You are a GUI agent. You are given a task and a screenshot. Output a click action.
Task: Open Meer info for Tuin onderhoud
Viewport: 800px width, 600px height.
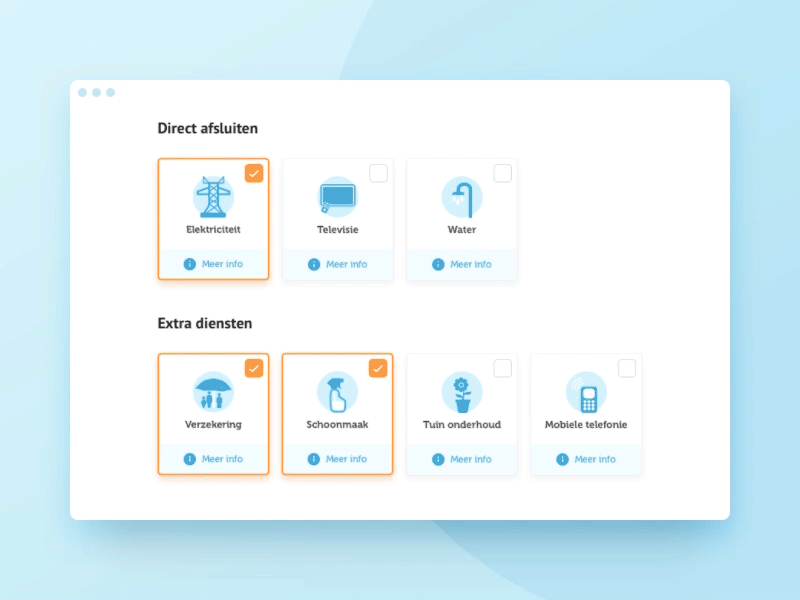461,459
